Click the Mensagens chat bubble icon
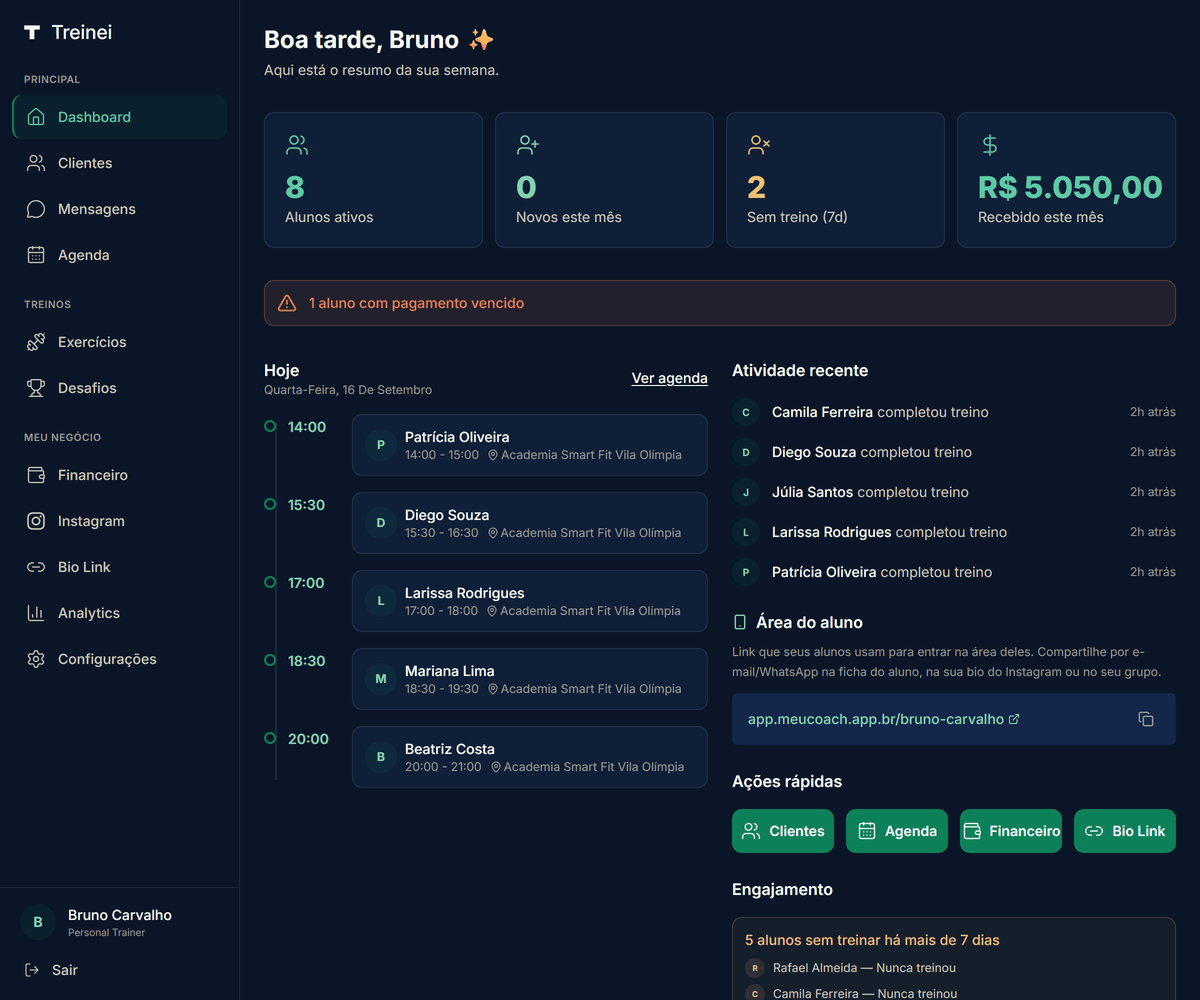This screenshot has width=1200, height=1000. pos(36,209)
